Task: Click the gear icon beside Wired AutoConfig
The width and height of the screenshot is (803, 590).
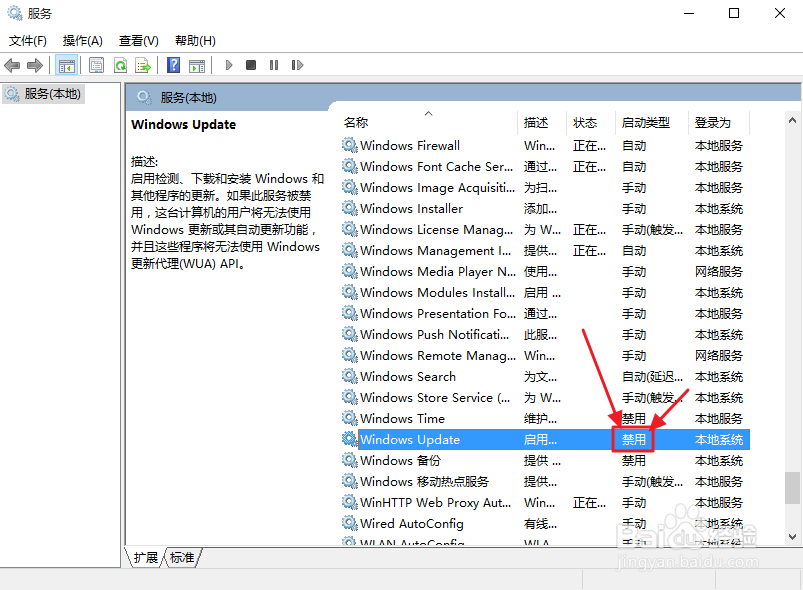Action: coord(350,523)
